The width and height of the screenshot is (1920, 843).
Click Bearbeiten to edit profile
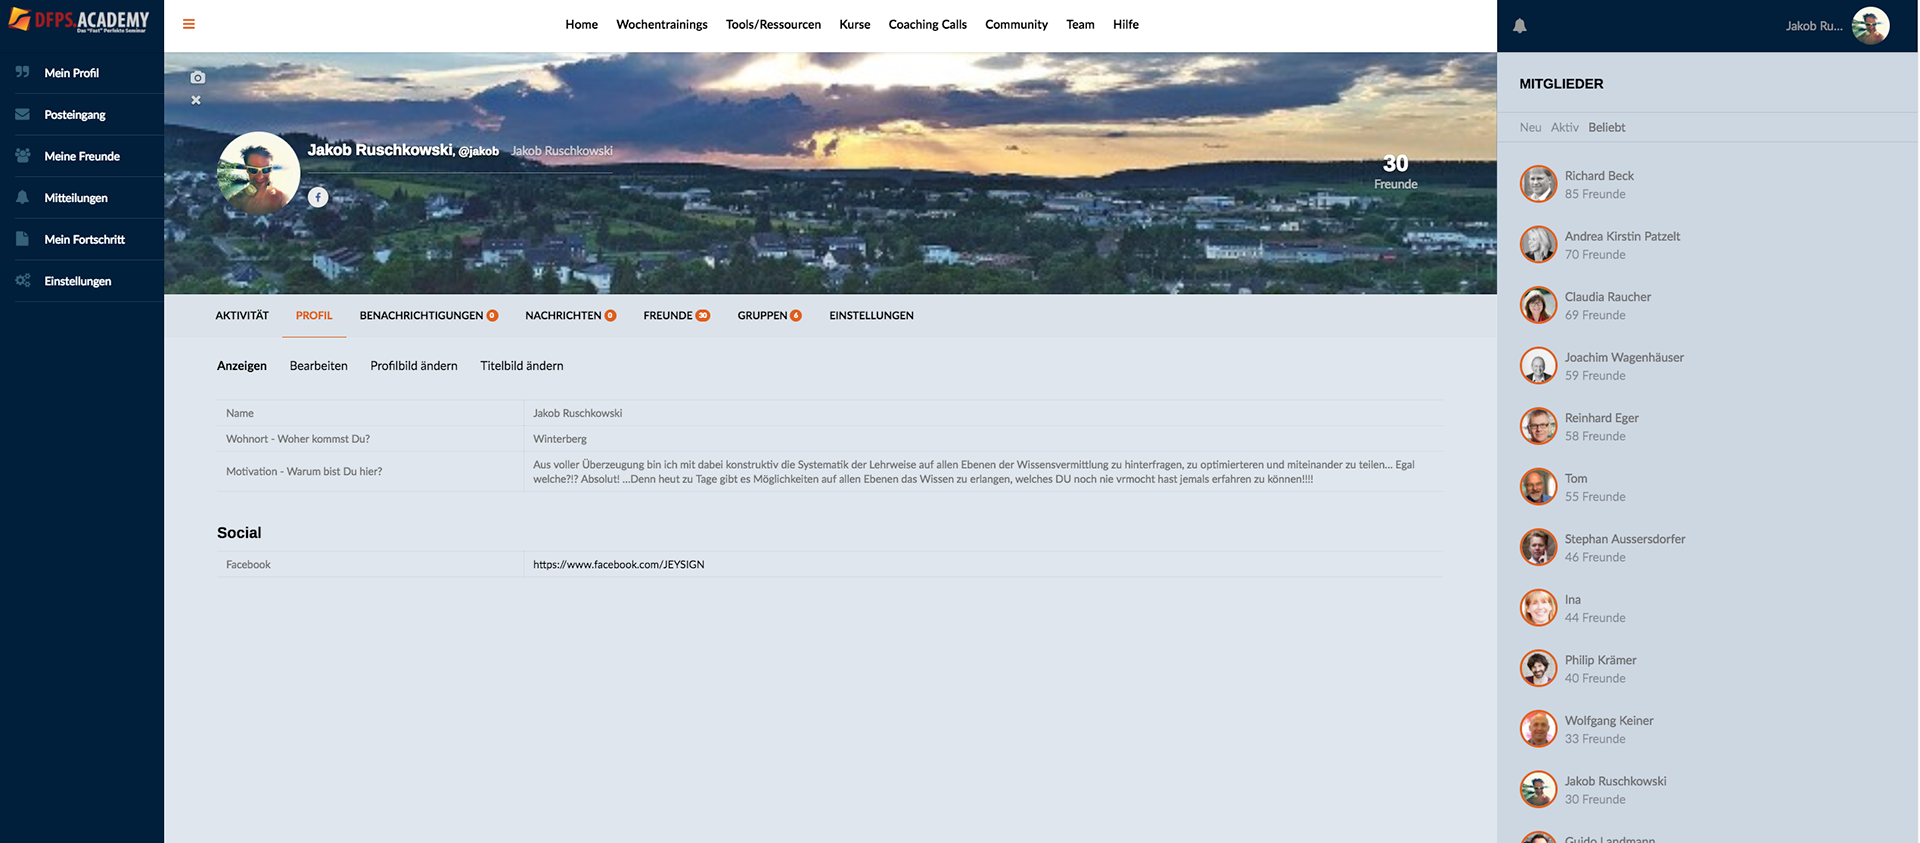point(319,366)
